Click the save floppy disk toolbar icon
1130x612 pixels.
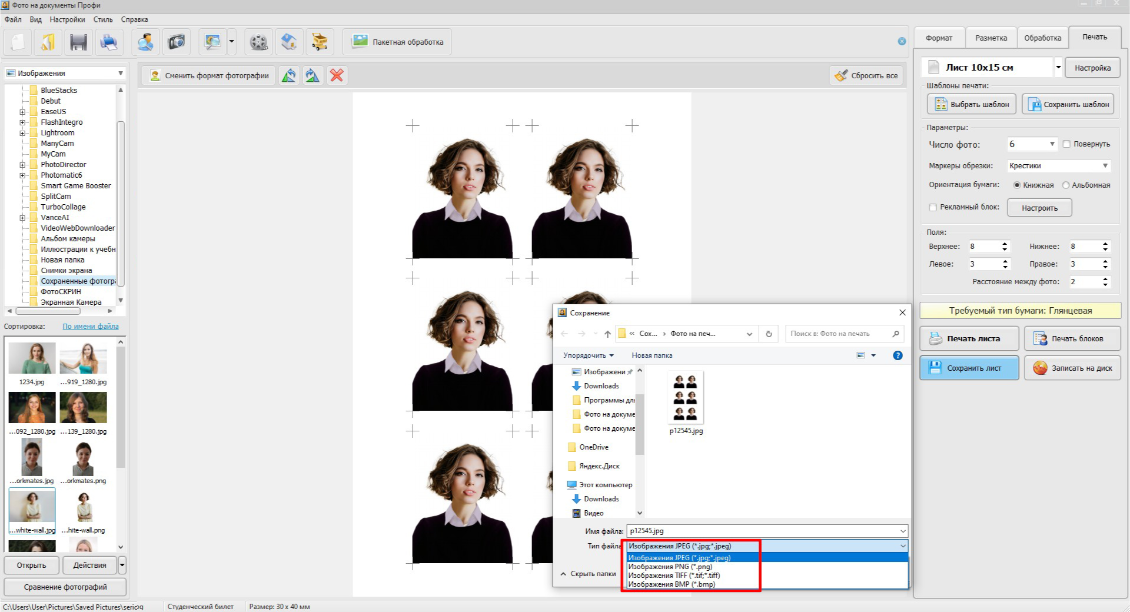point(78,42)
